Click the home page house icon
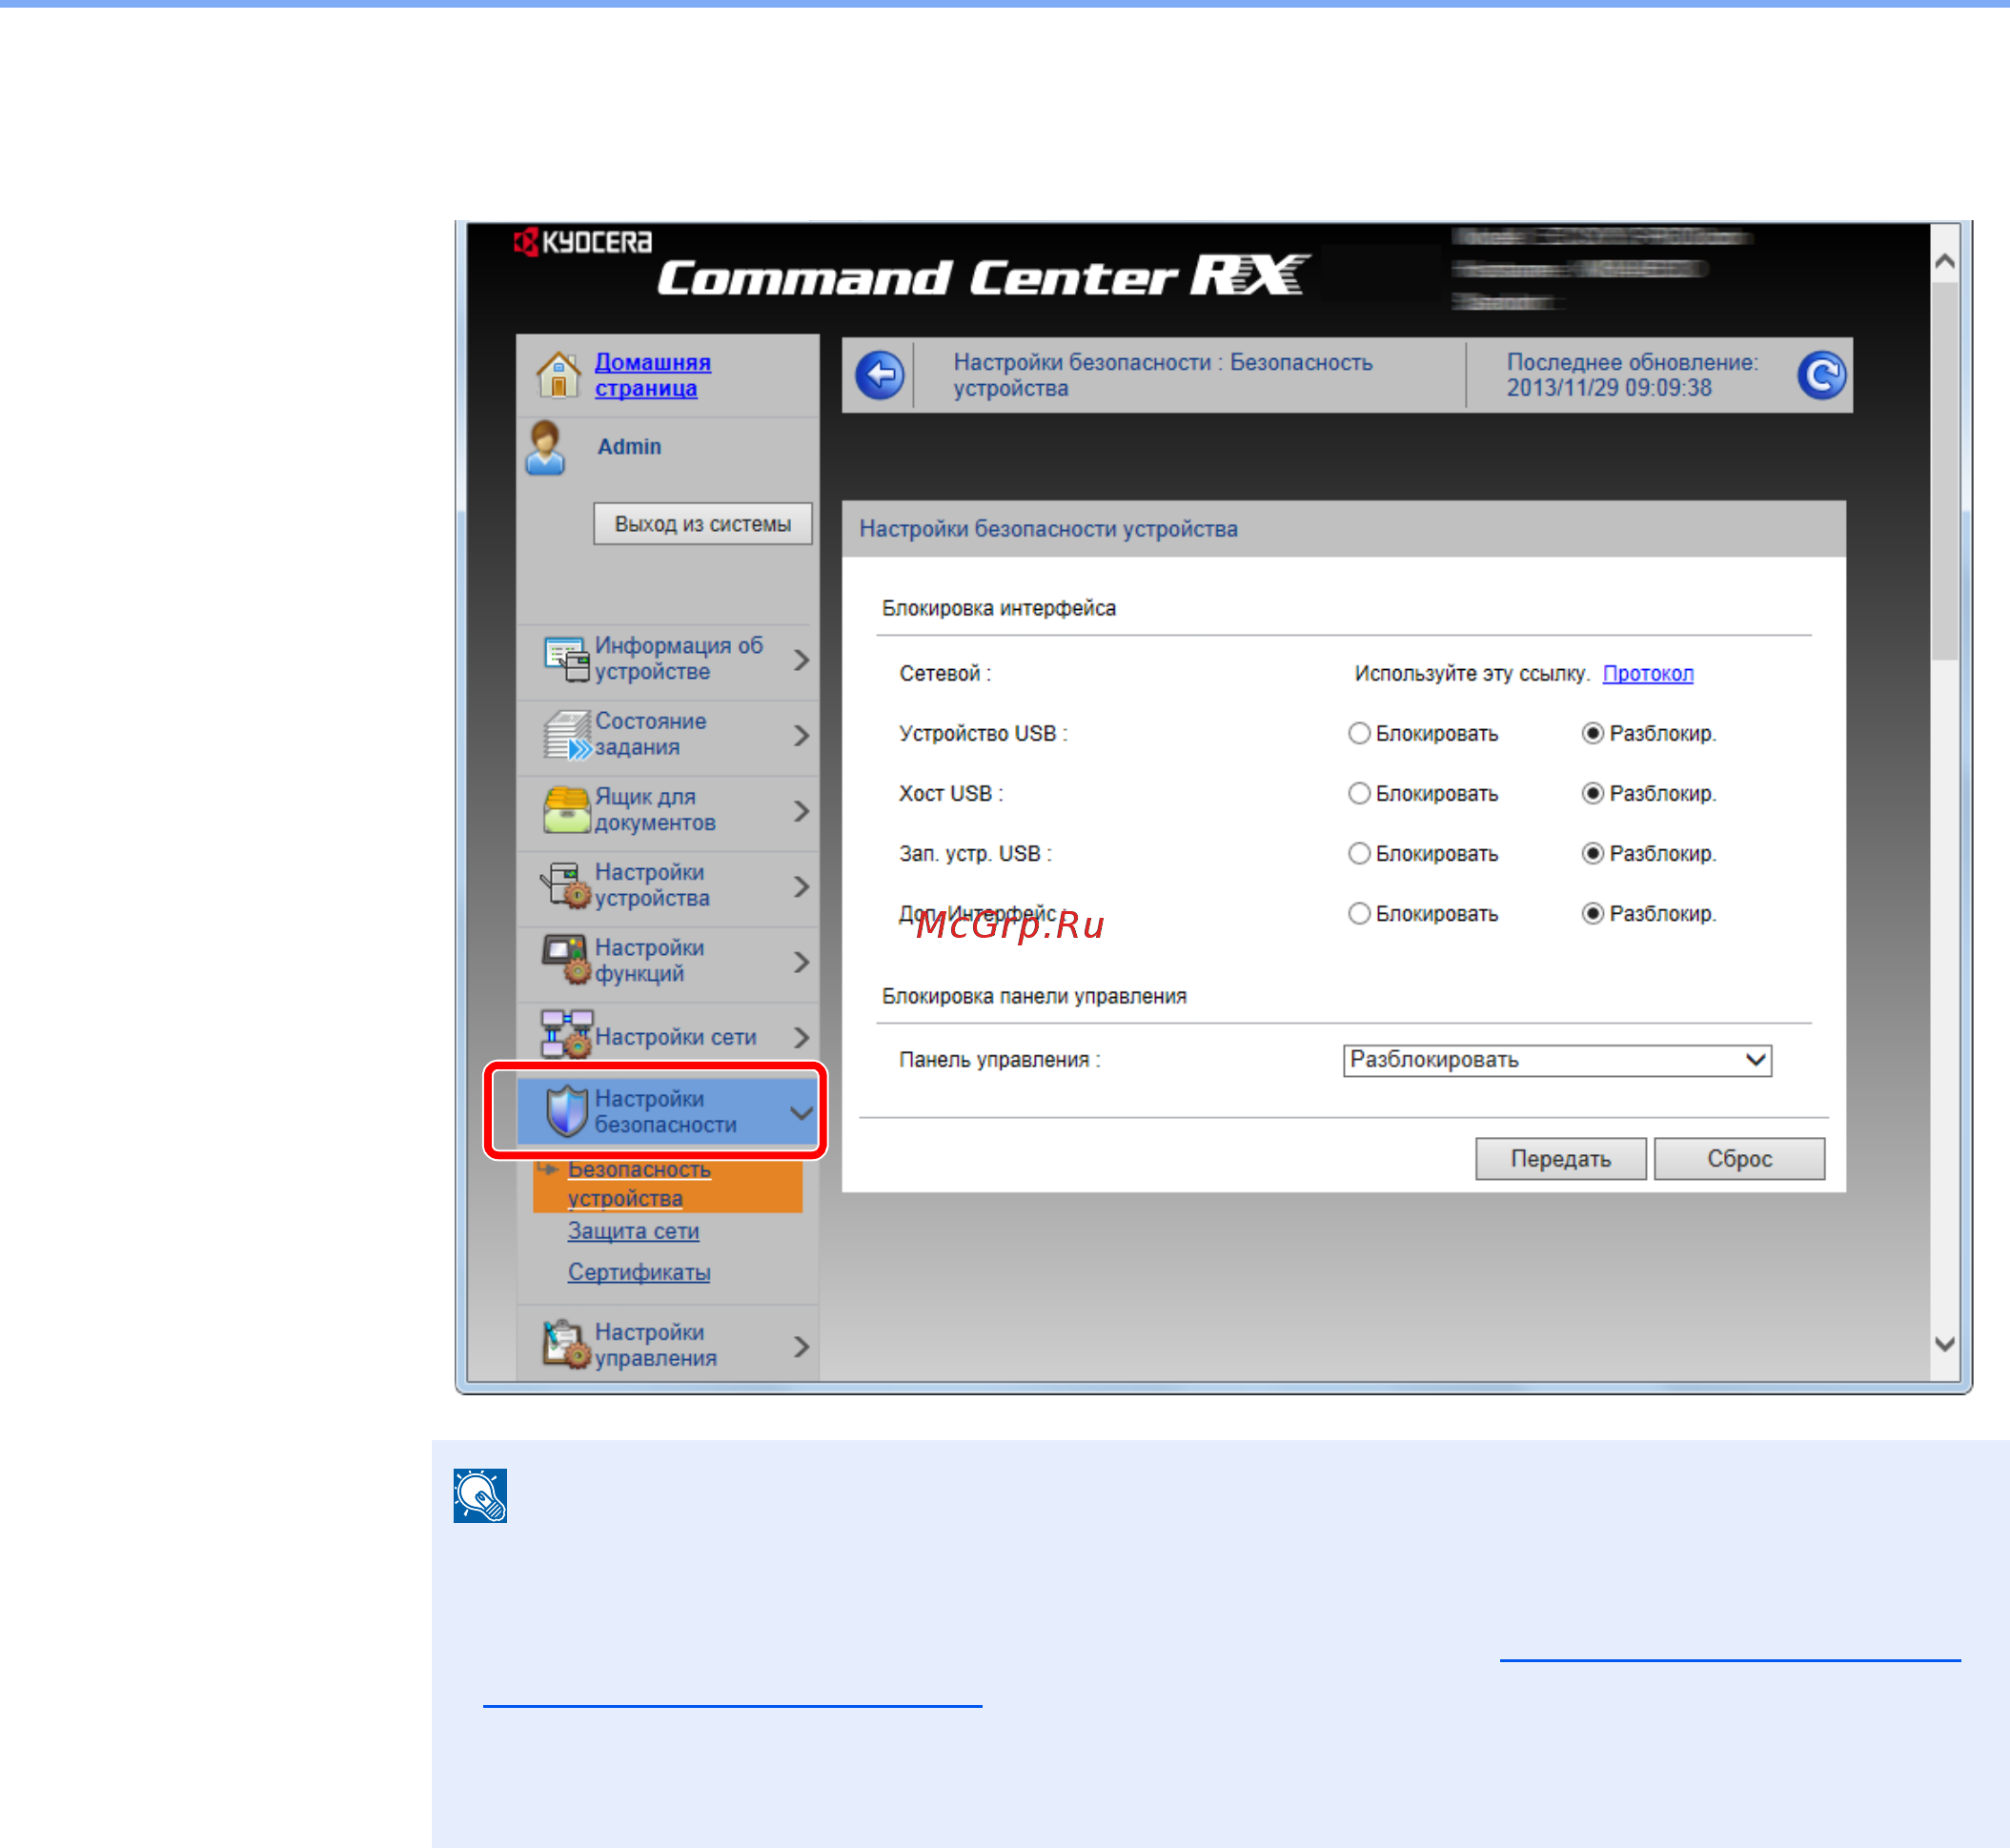Image resolution: width=2010 pixels, height=1848 pixels. click(558, 375)
